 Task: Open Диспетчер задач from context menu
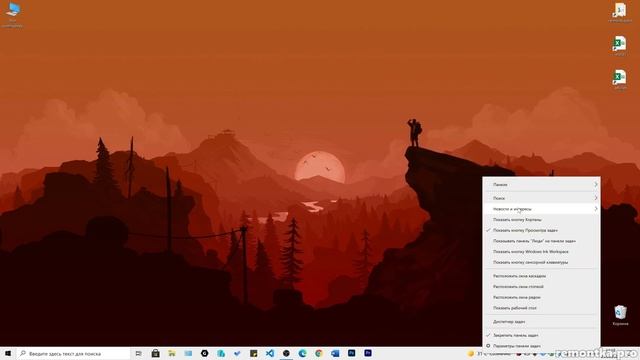[541, 322]
